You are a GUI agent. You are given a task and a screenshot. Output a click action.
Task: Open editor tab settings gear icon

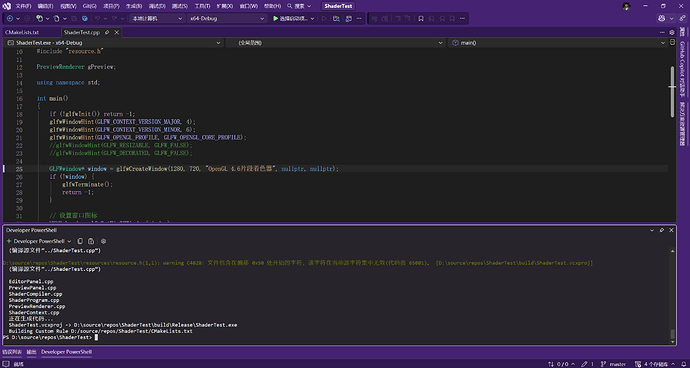pyautogui.click(x=672, y=33)
